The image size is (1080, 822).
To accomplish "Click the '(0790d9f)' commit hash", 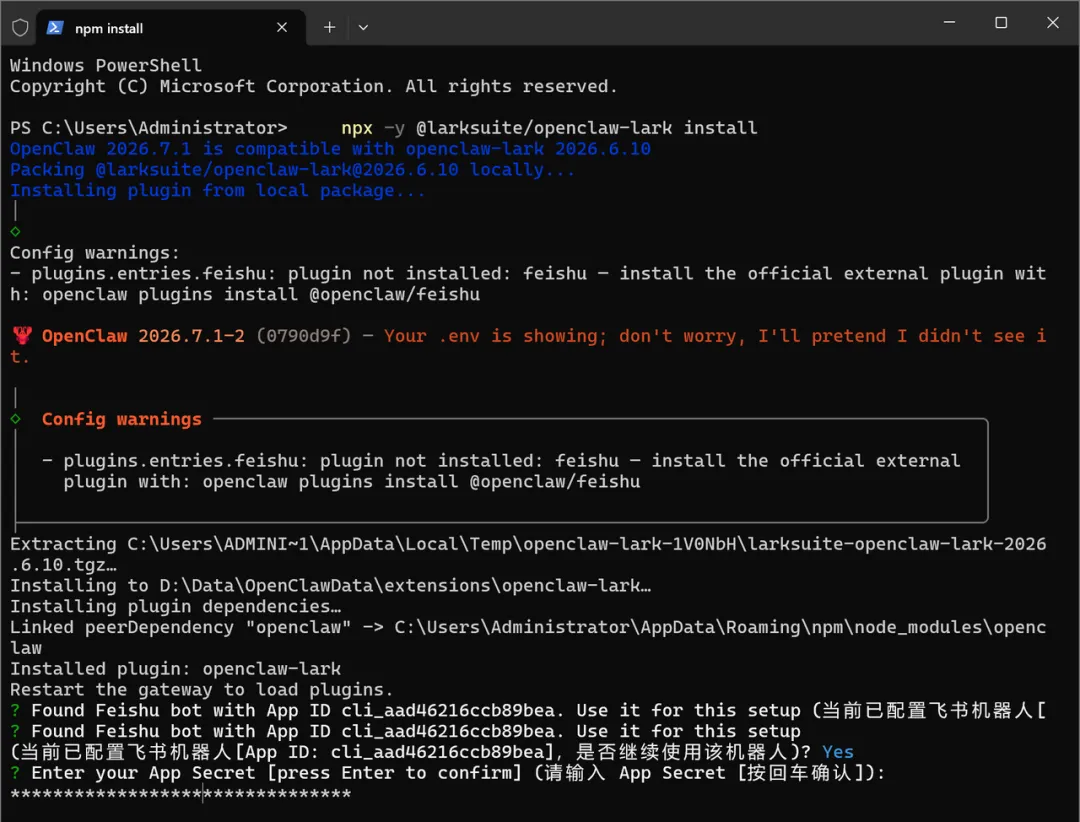I will [x=304, y=336].
